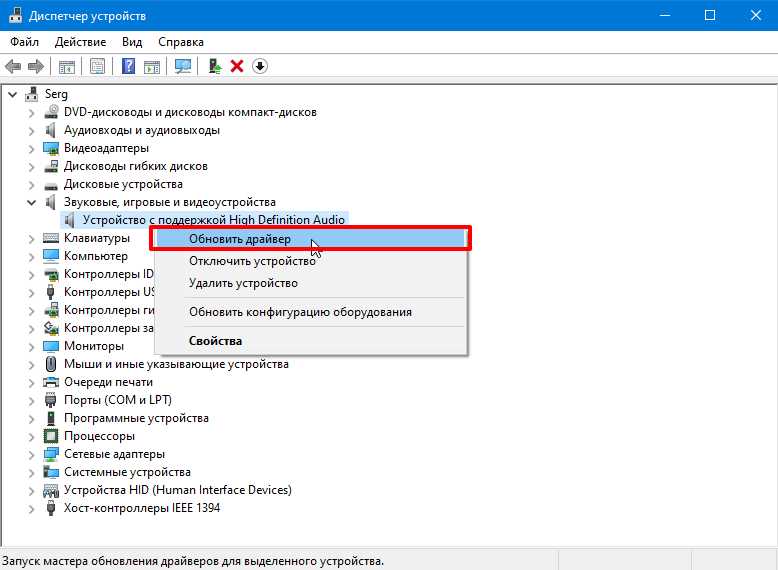This screenshot has width=778, height=570.
Task: Click the blue Help question-mark icon
Action: (128, 66)
